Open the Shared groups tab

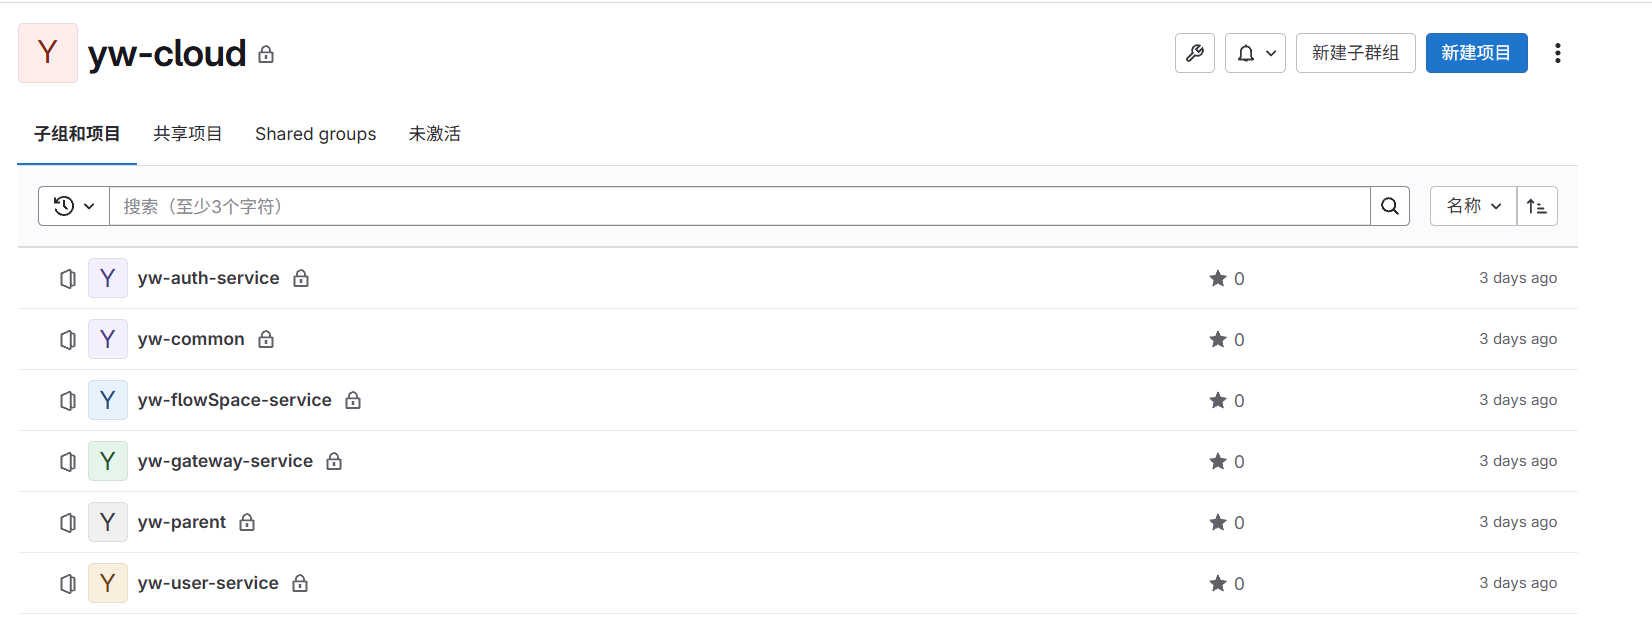(x=315, y=134)
